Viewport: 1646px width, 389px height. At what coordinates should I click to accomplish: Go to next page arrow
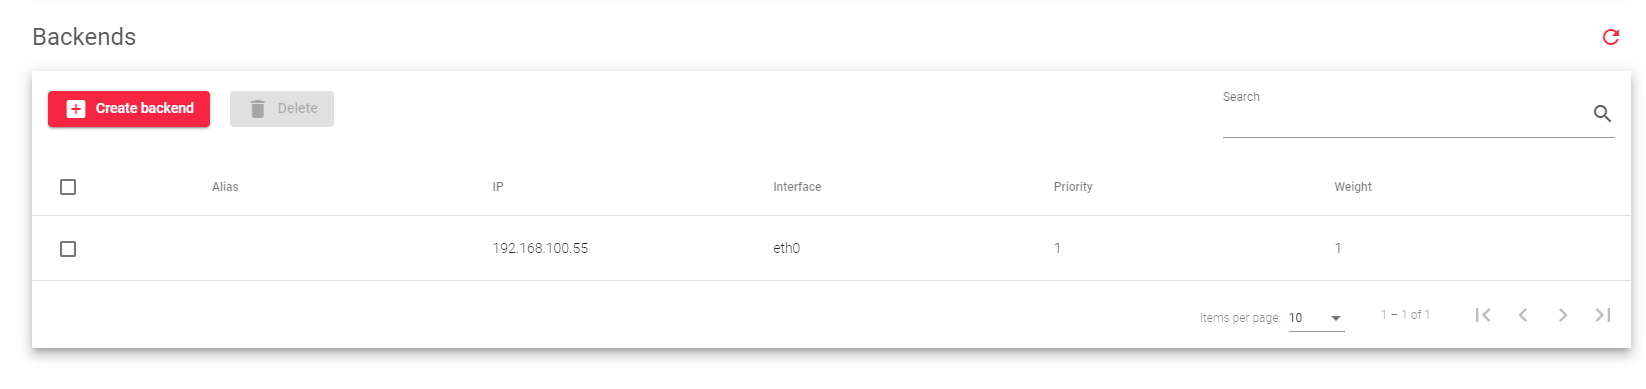coord(1563,315)
